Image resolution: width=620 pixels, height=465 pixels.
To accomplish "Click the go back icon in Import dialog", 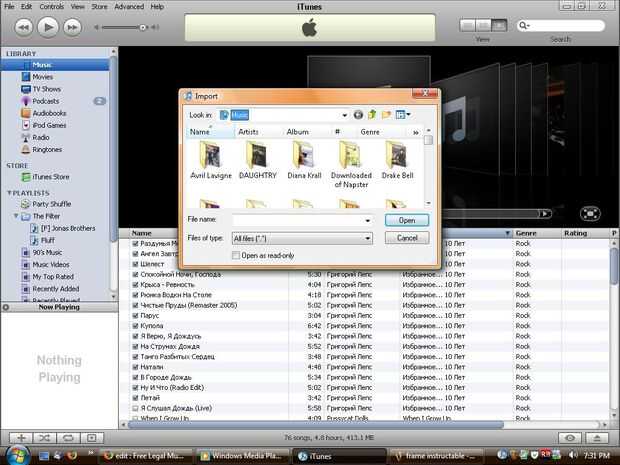I will pos(358,115).
